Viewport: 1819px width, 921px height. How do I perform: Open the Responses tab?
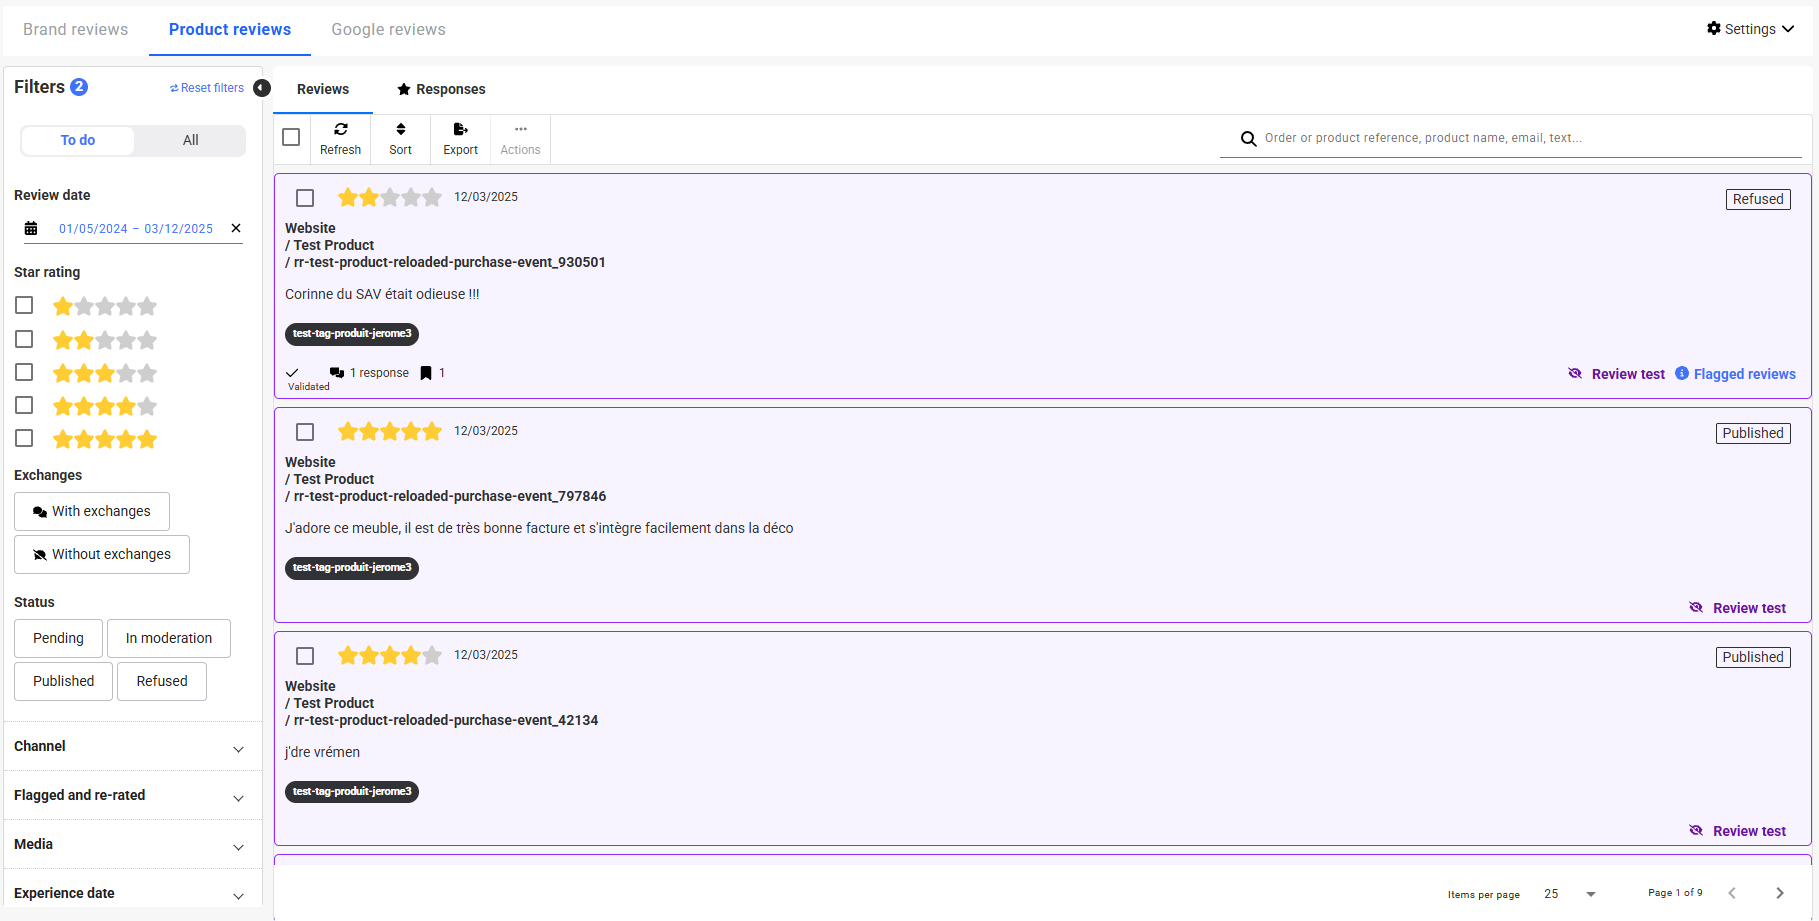441,89
